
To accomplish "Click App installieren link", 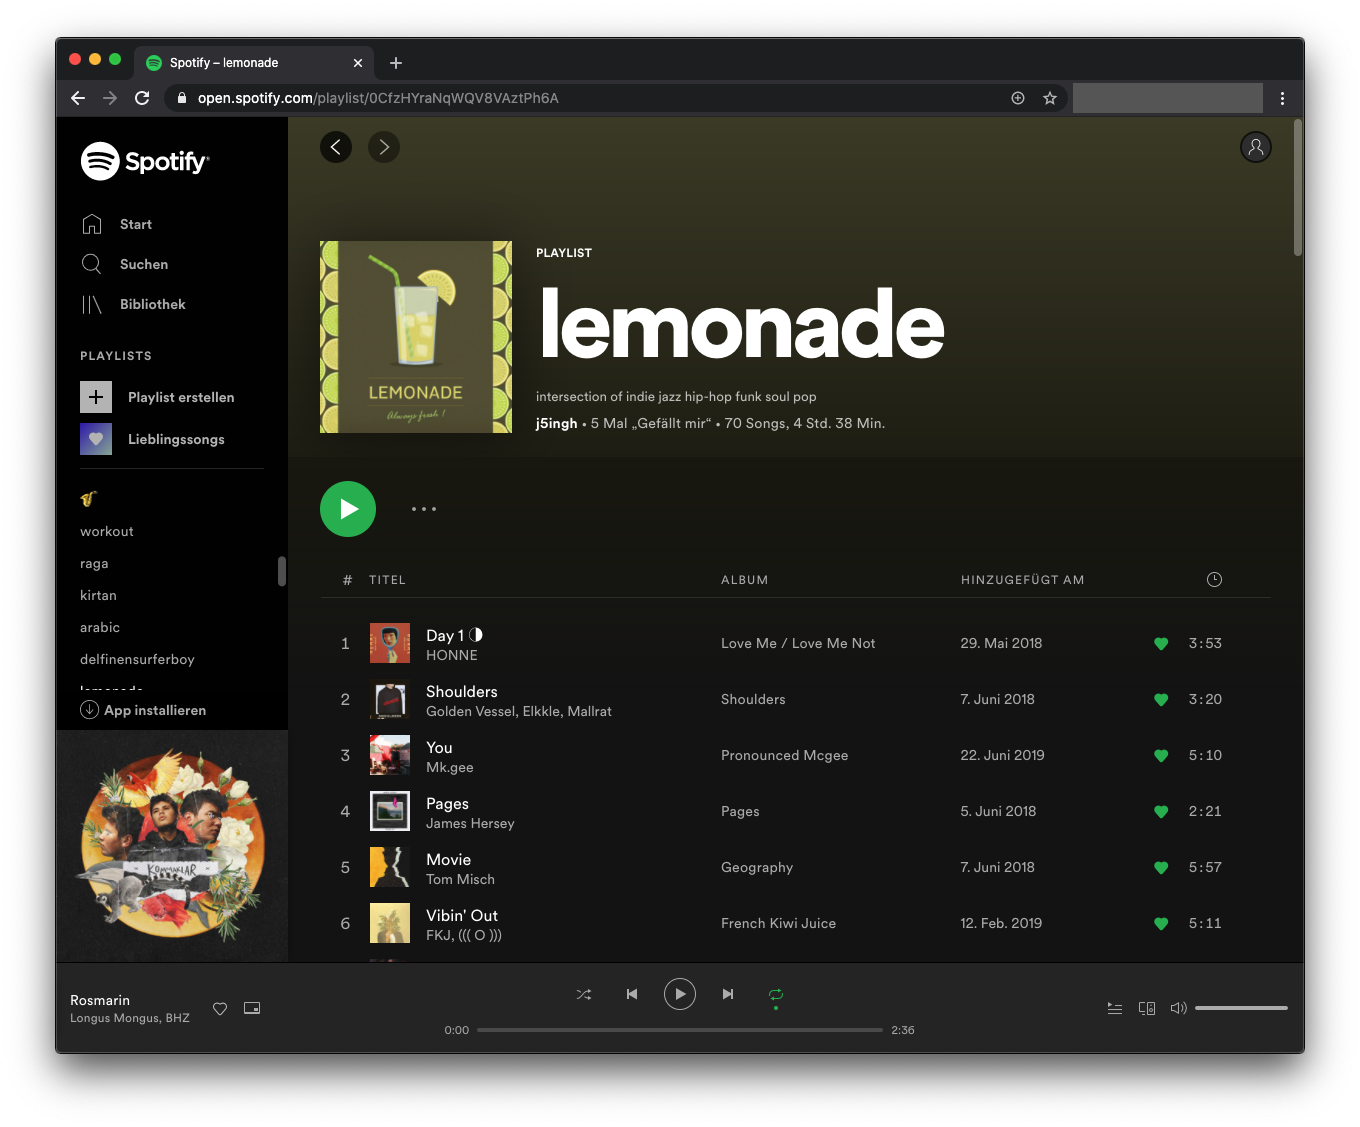I will coord(143,710).
